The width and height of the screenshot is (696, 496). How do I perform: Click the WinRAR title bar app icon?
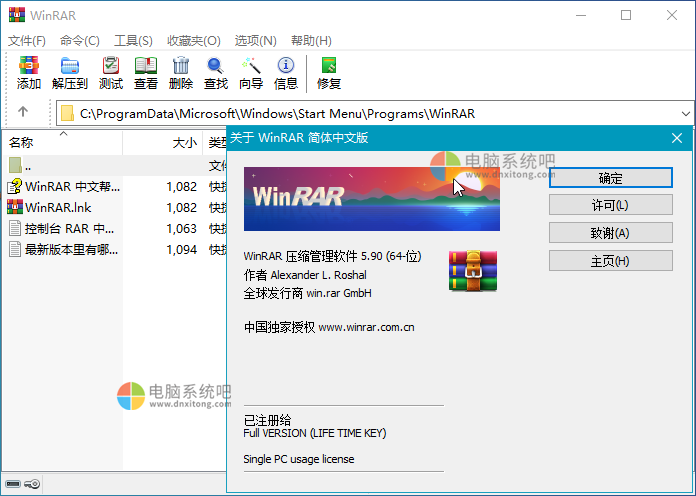17,15
